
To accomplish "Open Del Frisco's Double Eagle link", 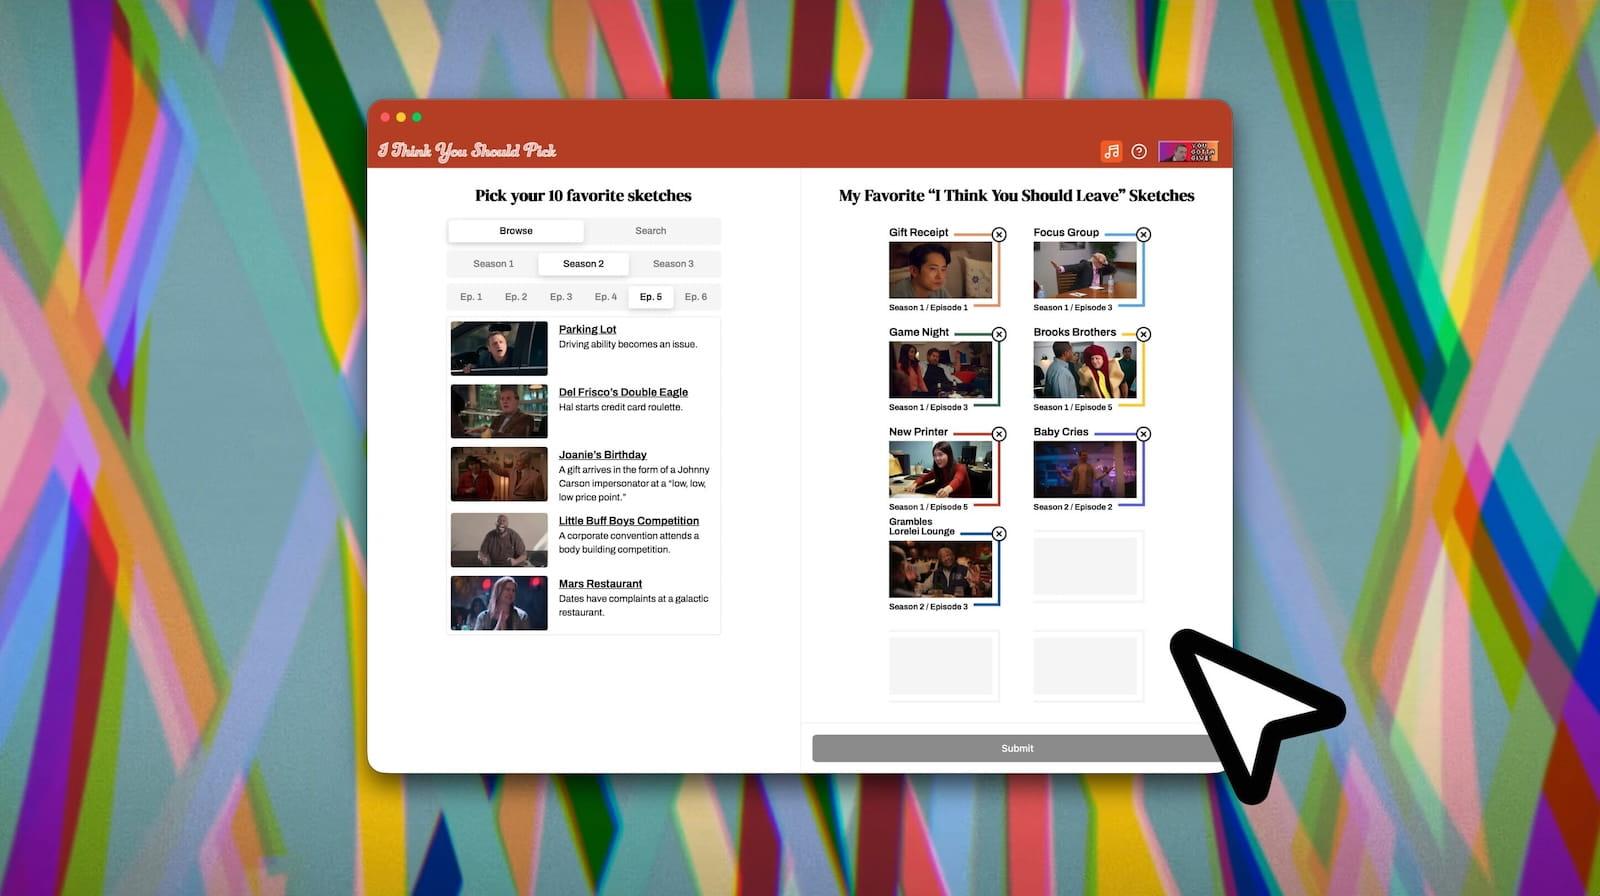I will pos(623,392).
